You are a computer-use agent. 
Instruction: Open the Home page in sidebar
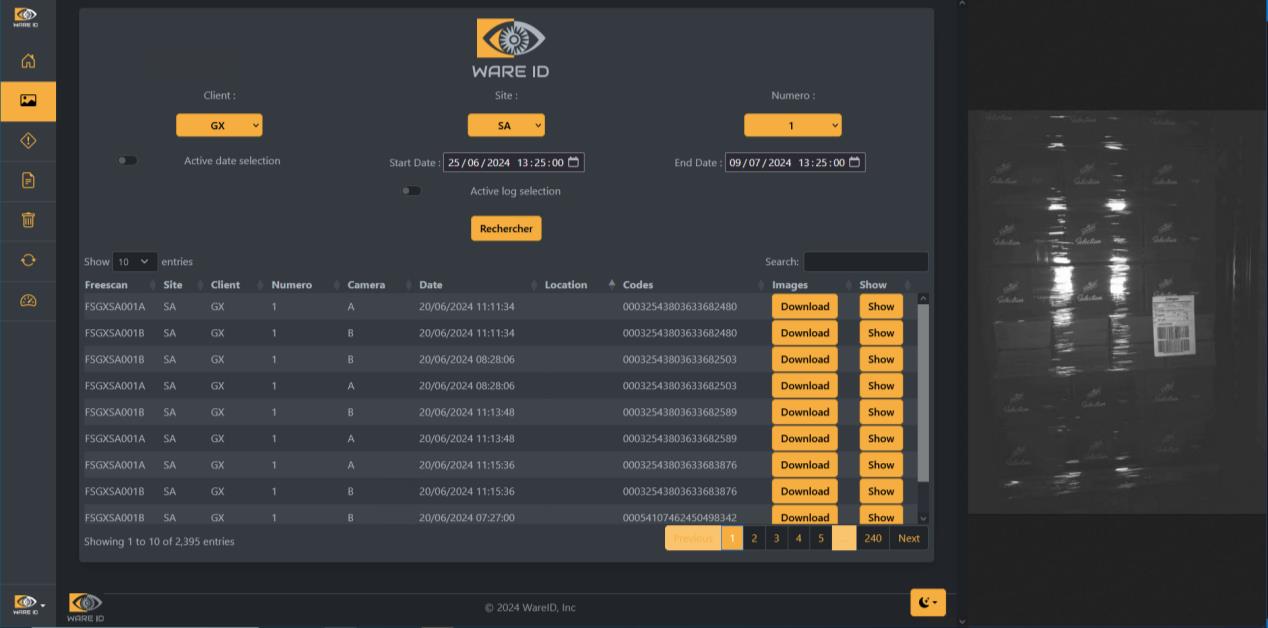(x=28, y=61)
